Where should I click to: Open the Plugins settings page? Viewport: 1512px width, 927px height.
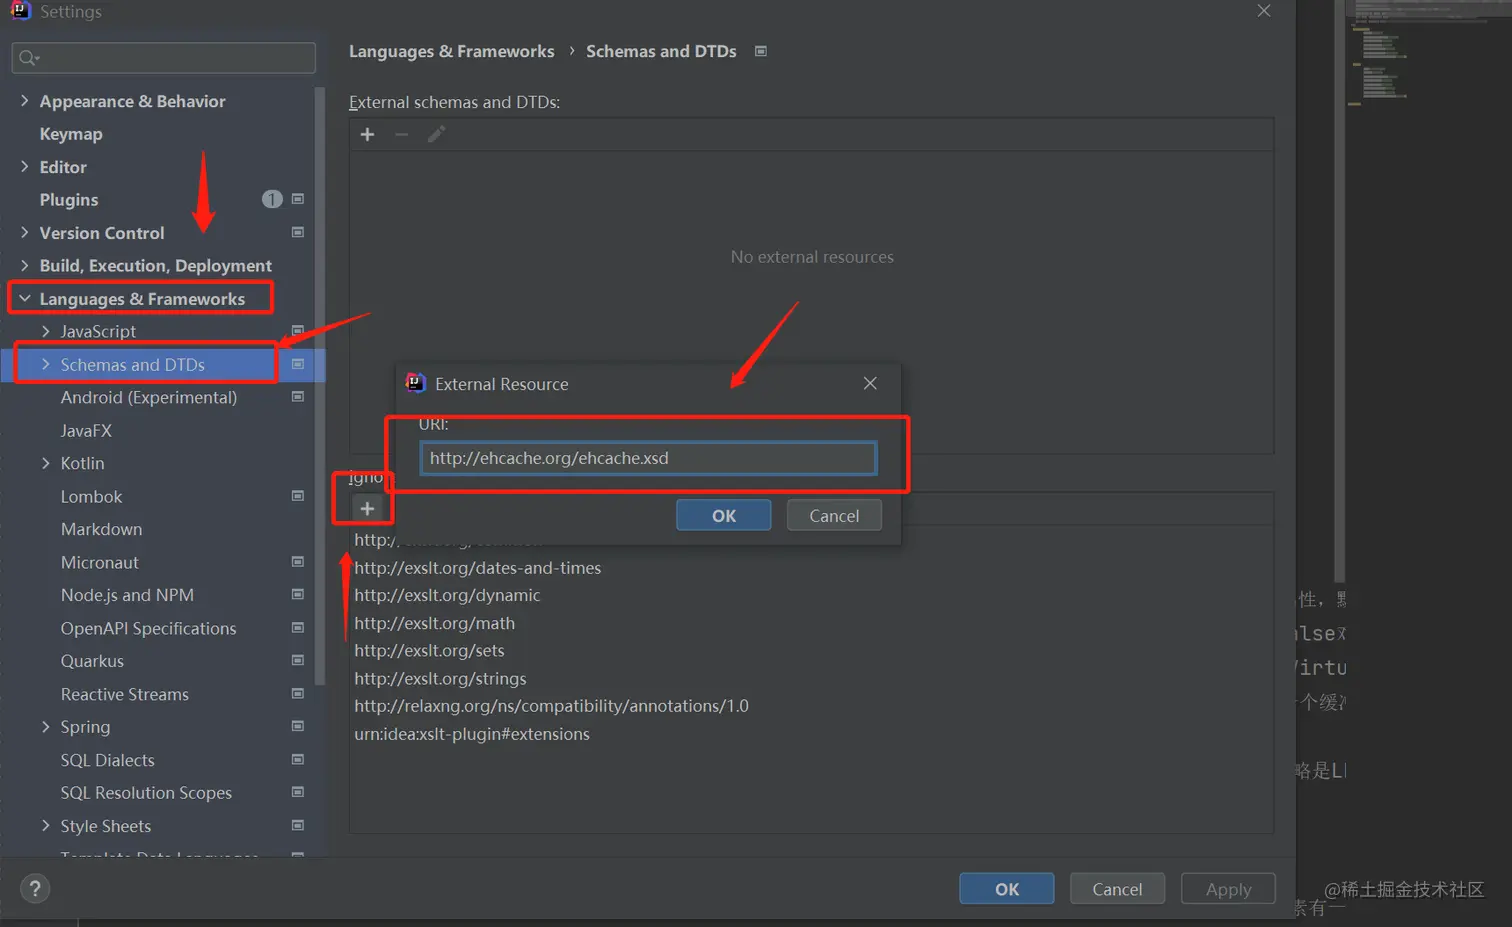(69, 200)
